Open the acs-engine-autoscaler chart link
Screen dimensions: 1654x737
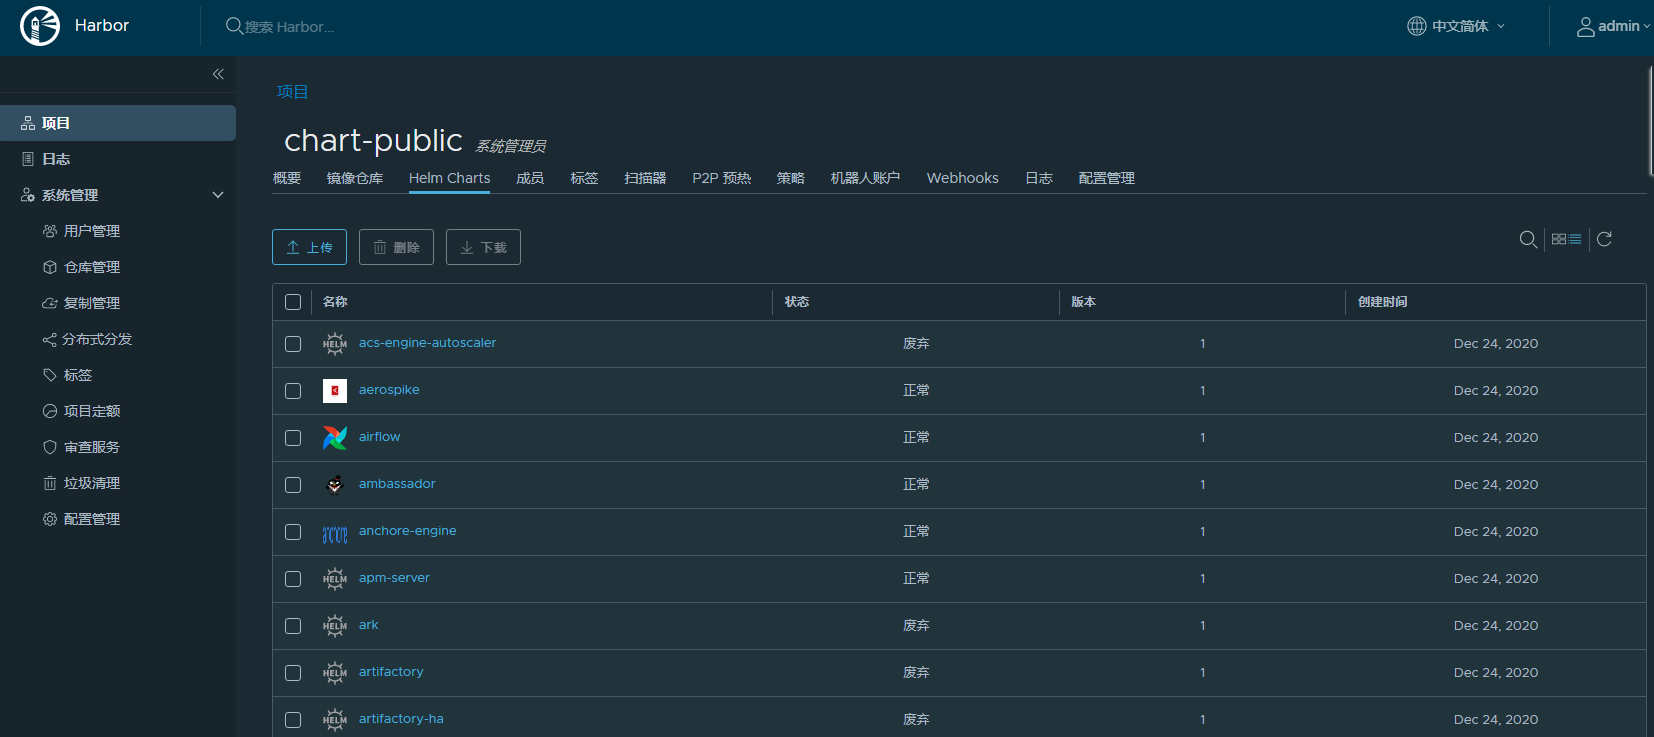[427, 343]
